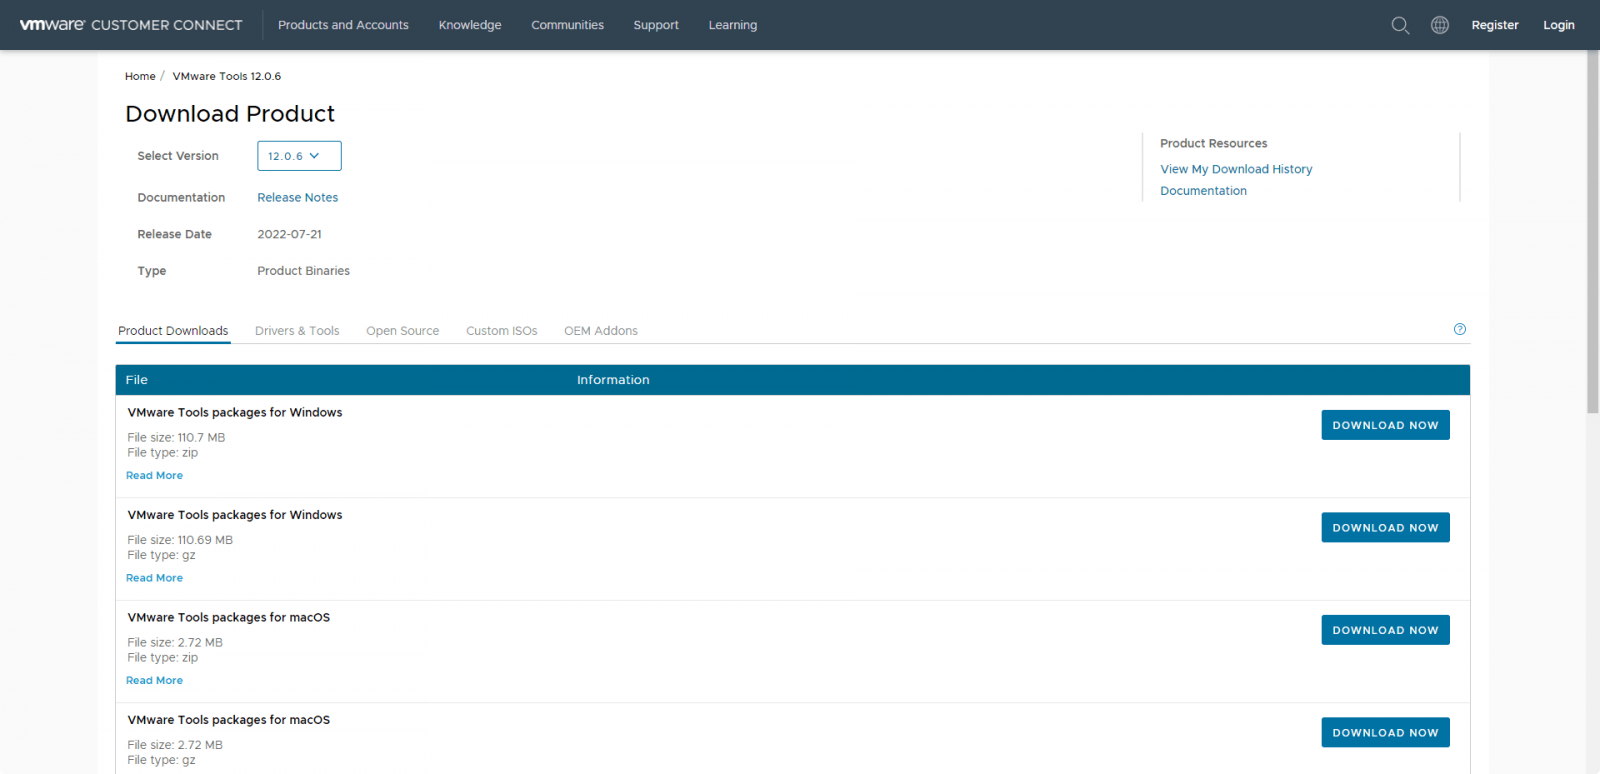Viewport: 1600px width, 774px height.
Task: Expand the 12.0.6 version dropdown
Action: tap(299, 156)
